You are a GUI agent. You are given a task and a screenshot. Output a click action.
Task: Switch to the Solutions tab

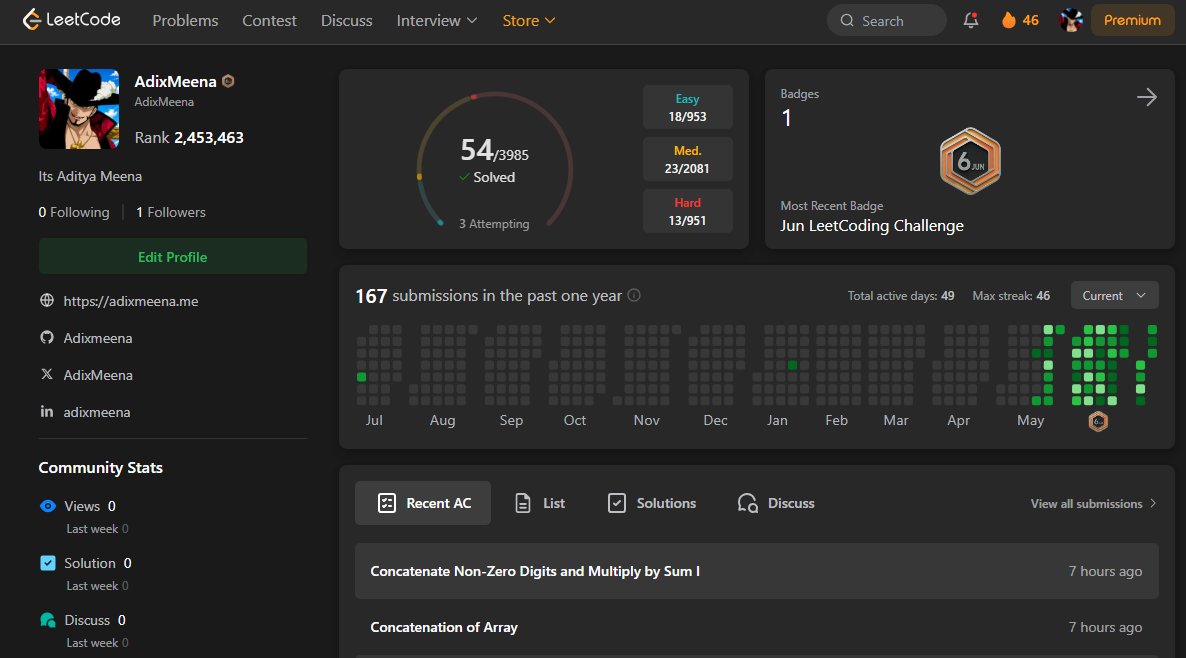click(651, 503)
